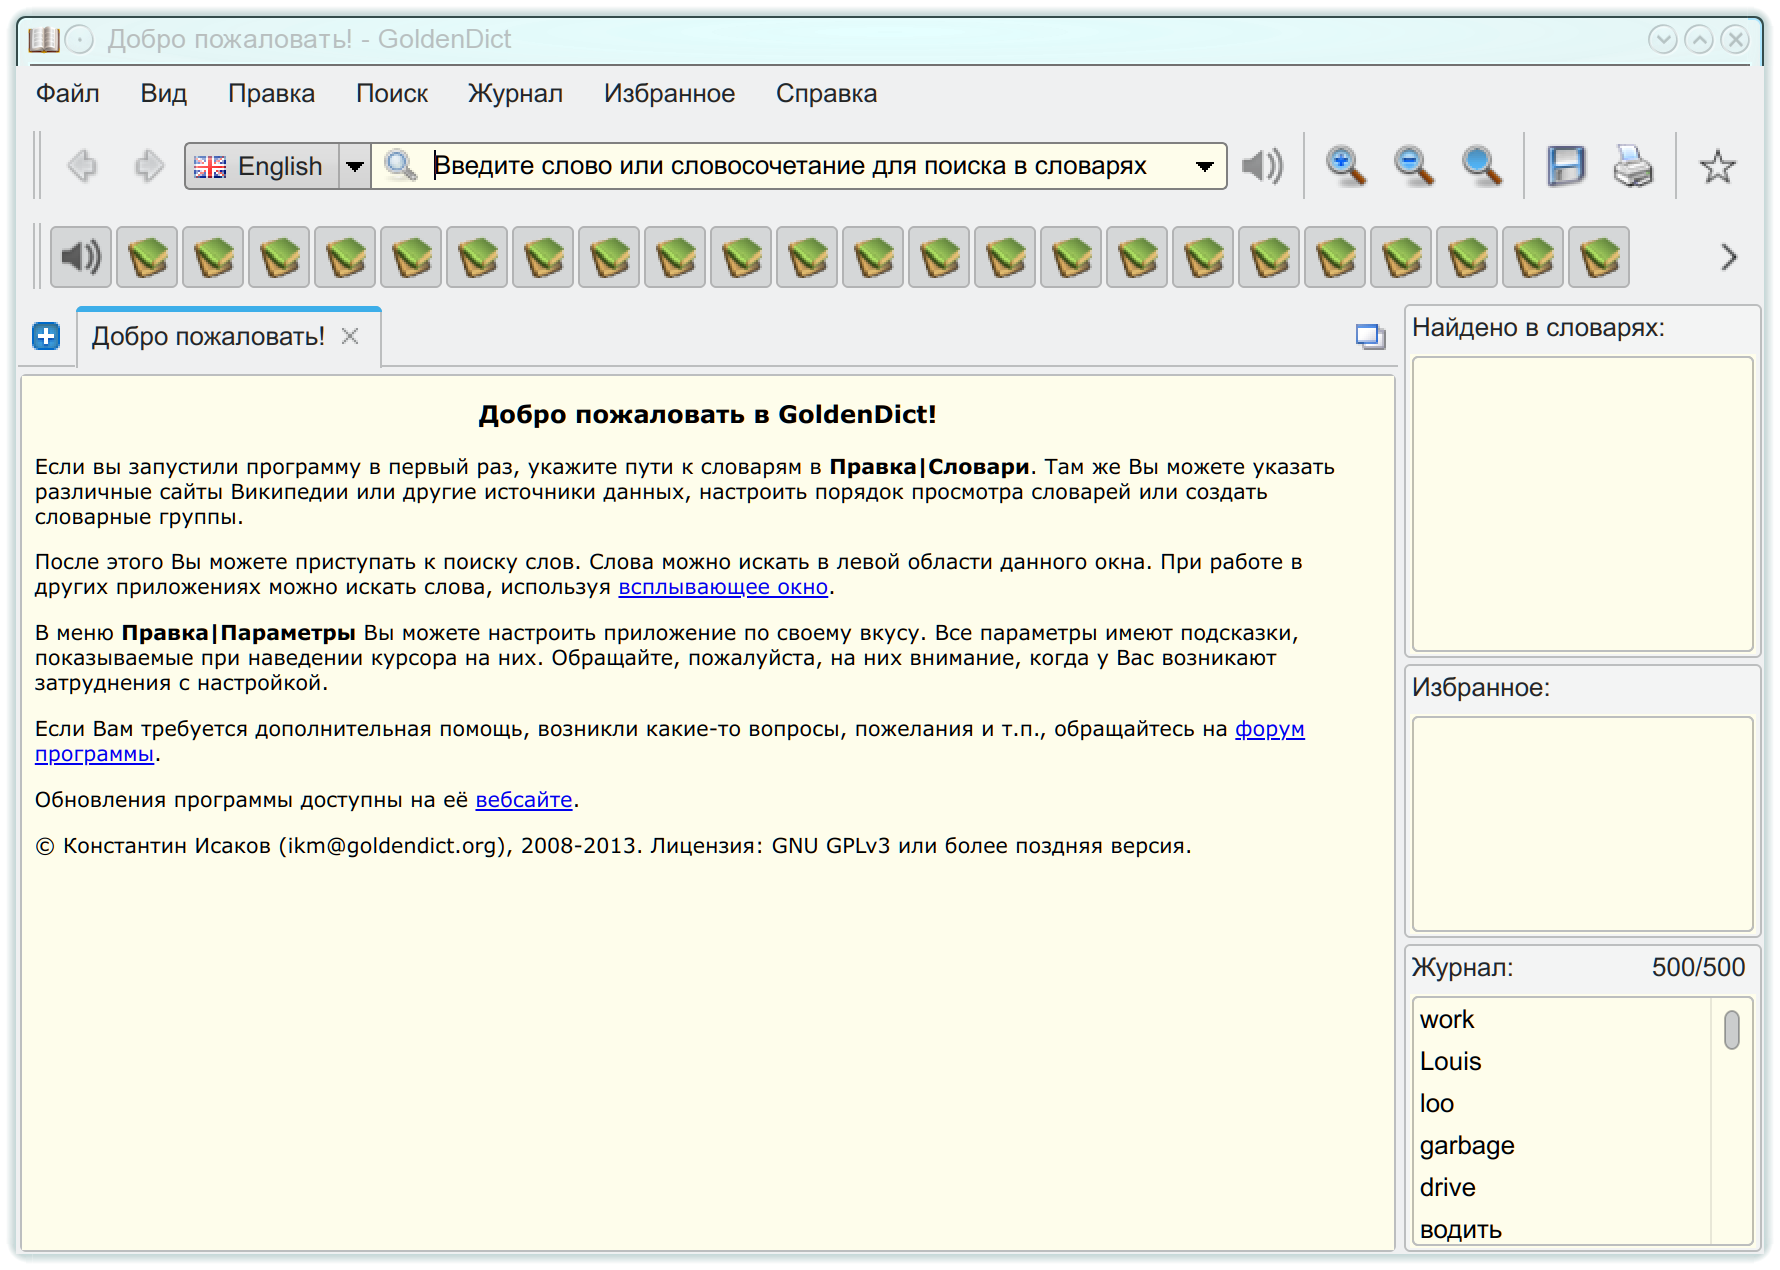
Task: Zoom in on article text
Action: [x=1344, y=165]
